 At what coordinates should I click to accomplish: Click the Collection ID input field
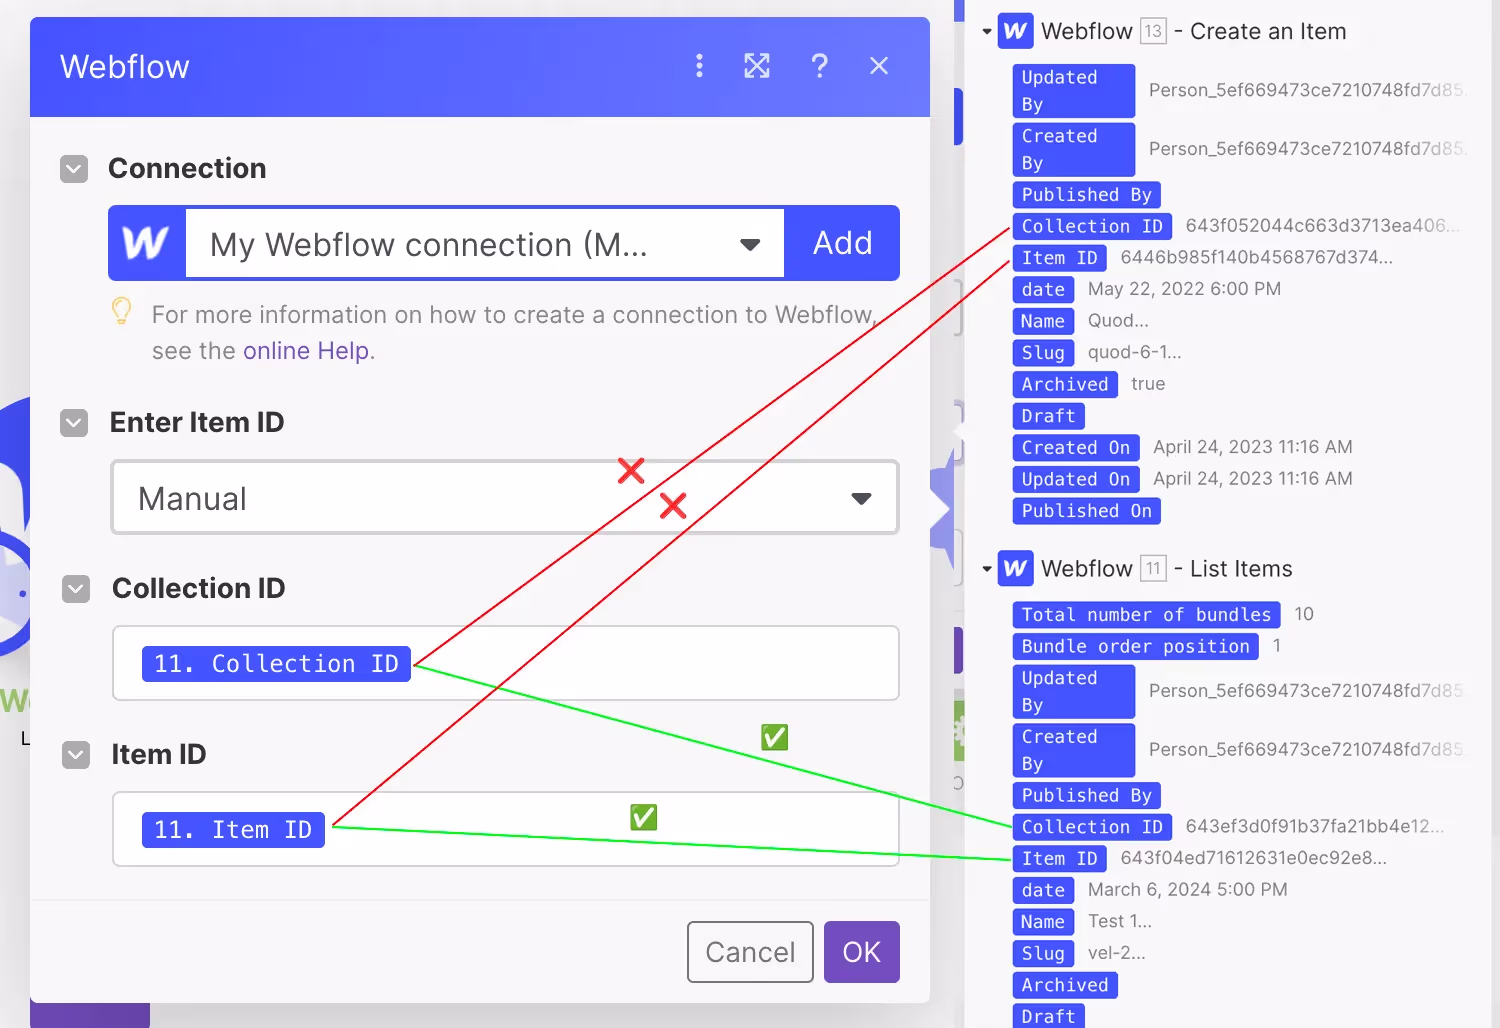click(x=506, y=663)
